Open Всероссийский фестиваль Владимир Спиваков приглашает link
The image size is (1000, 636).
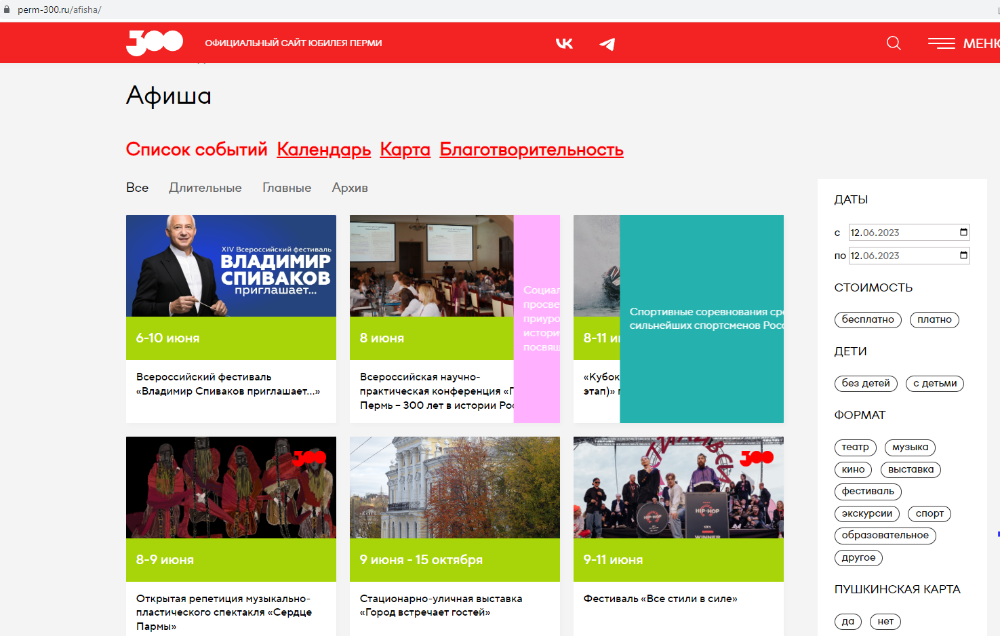228,384
